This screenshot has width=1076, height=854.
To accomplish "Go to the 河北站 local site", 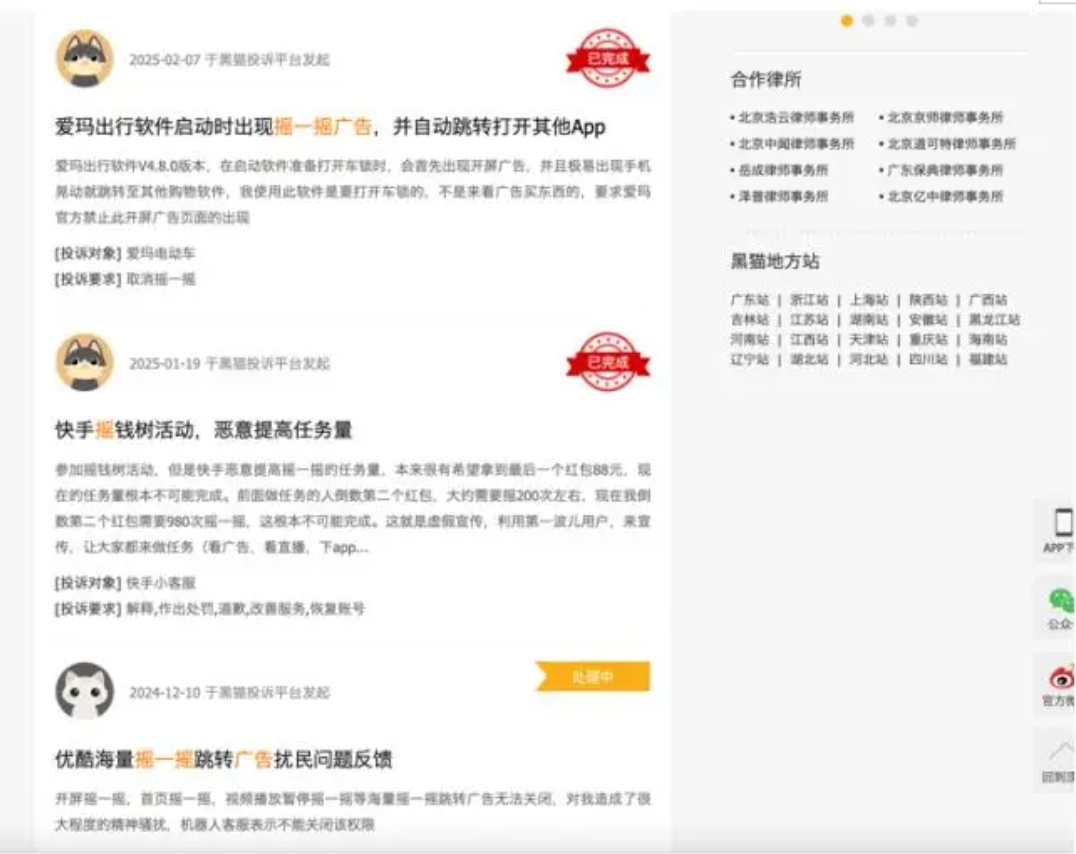I will (x=869, y=360).
